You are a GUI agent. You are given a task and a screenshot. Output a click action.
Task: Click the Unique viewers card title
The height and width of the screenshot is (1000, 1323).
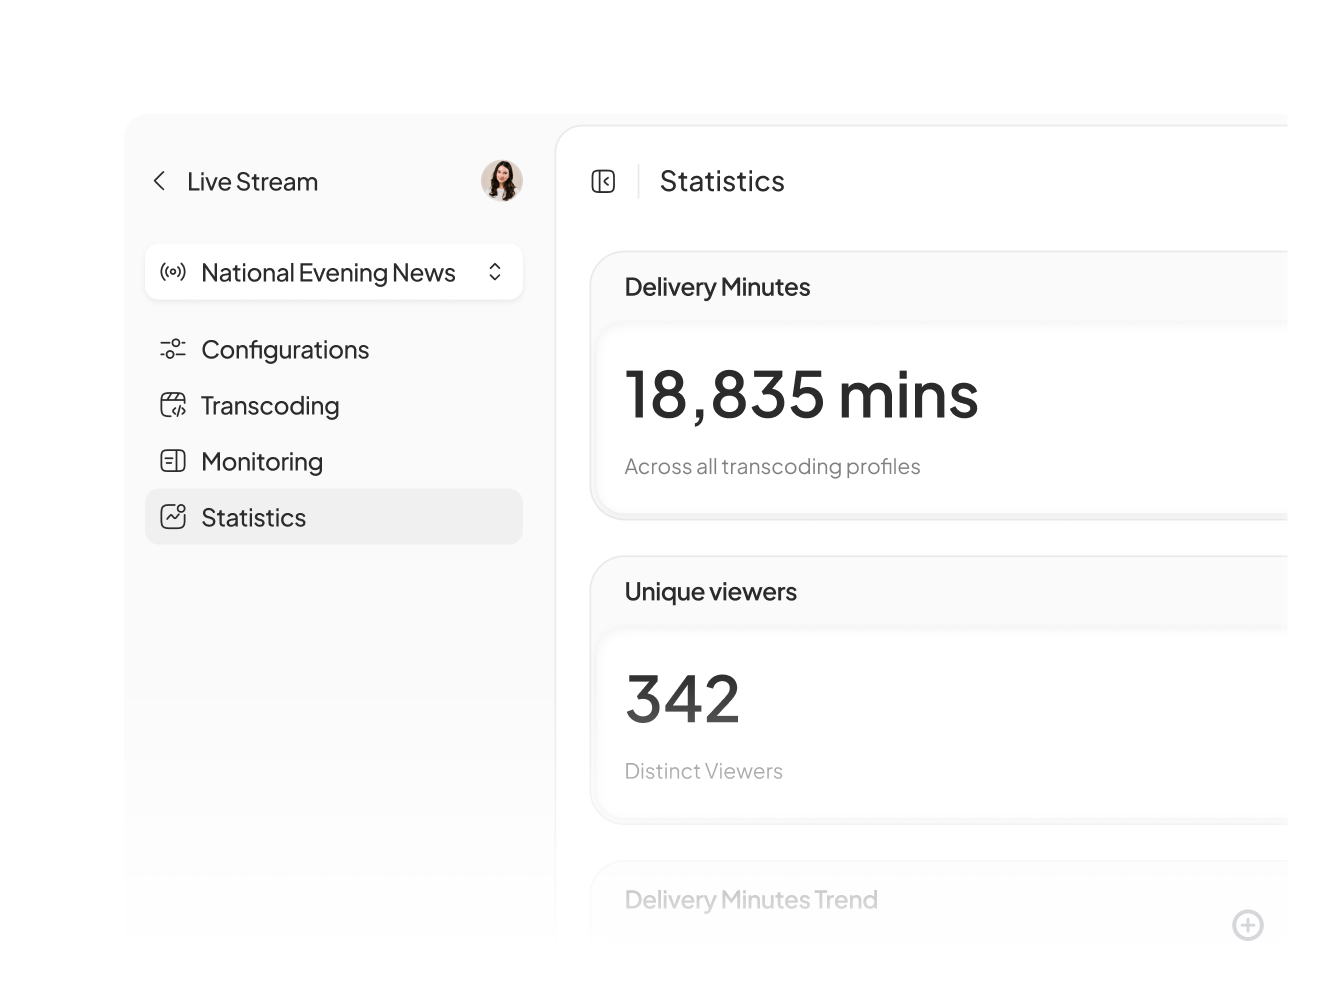point(710,592)
